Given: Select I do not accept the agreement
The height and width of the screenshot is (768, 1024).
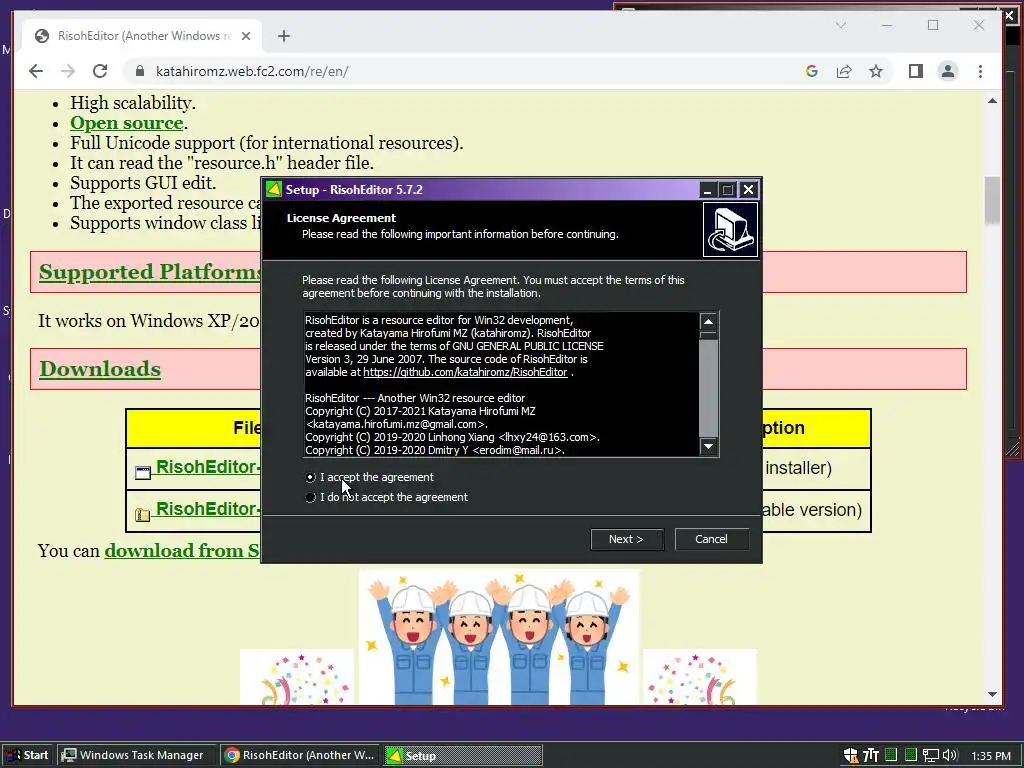Looking at the screenshot, I should [x=310, y=498].
